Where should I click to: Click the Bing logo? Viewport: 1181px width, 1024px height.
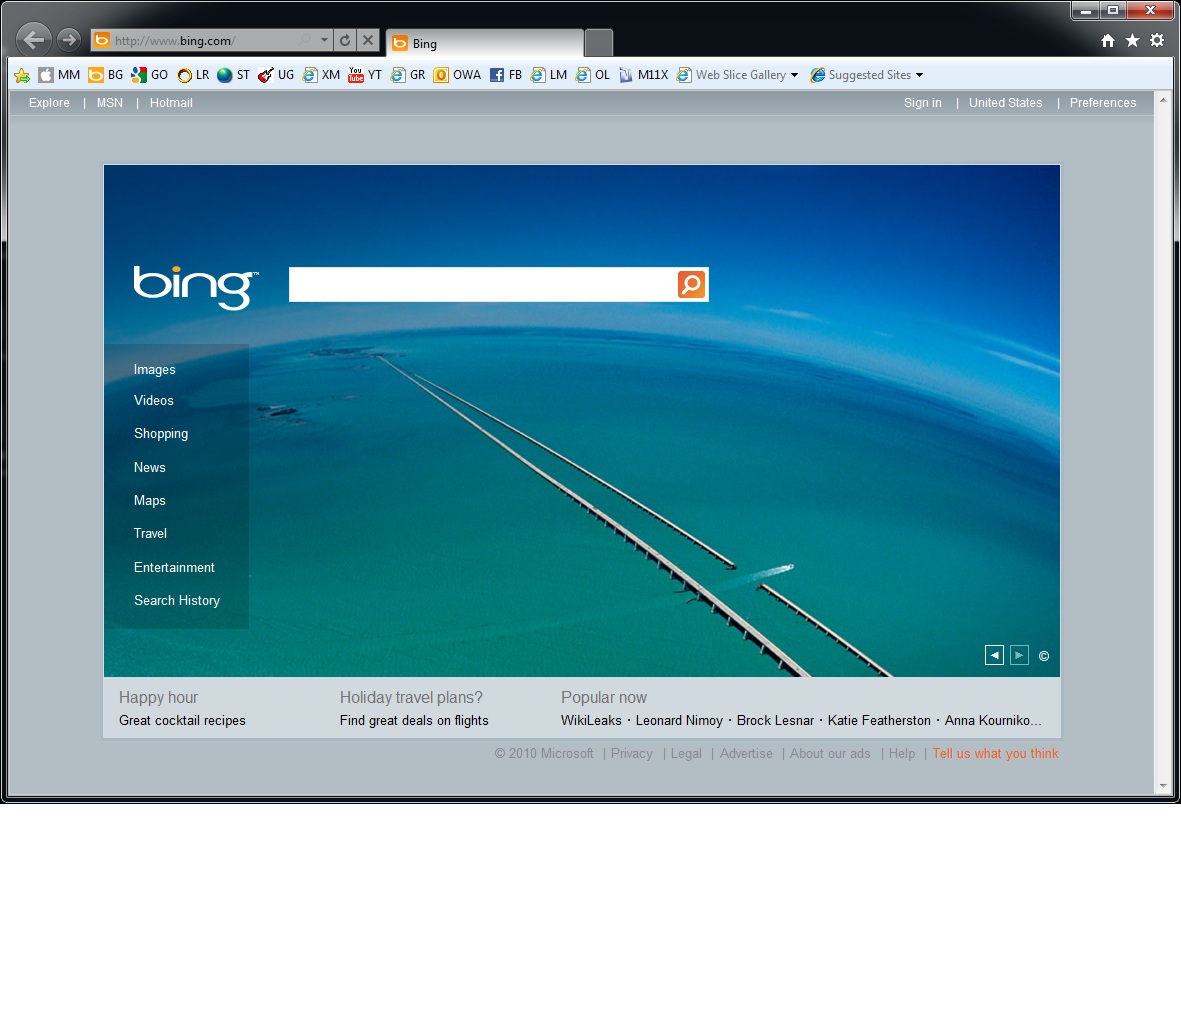click(196, 287)
